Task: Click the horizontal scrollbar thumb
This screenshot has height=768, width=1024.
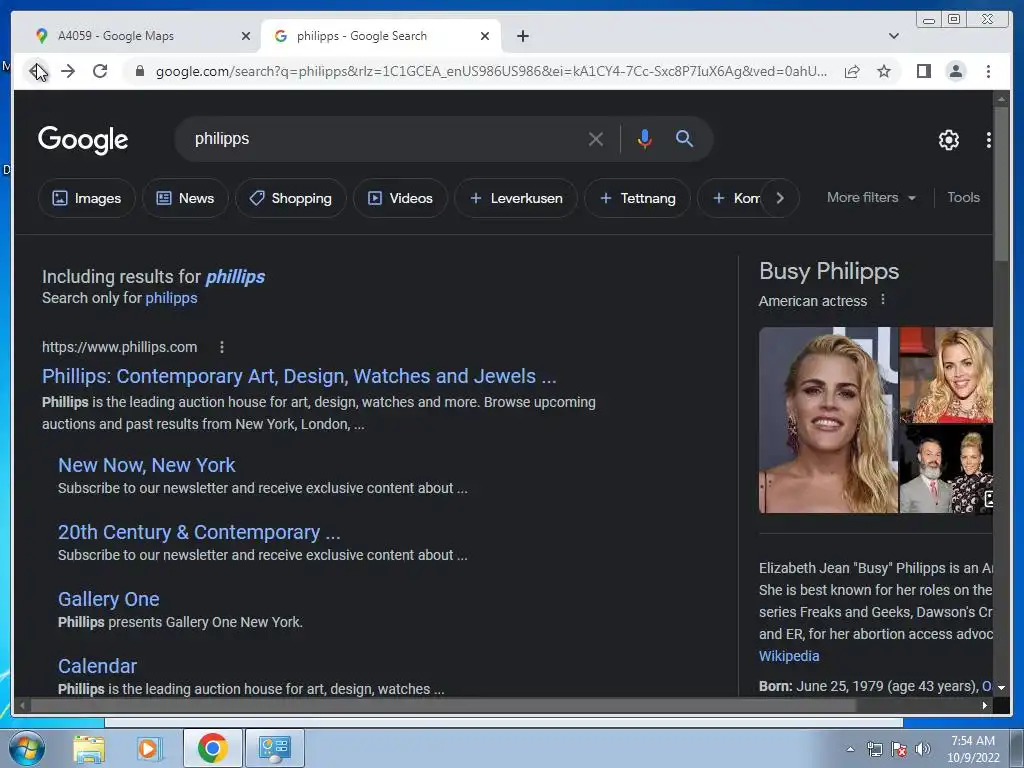Action: click(443, 705)
